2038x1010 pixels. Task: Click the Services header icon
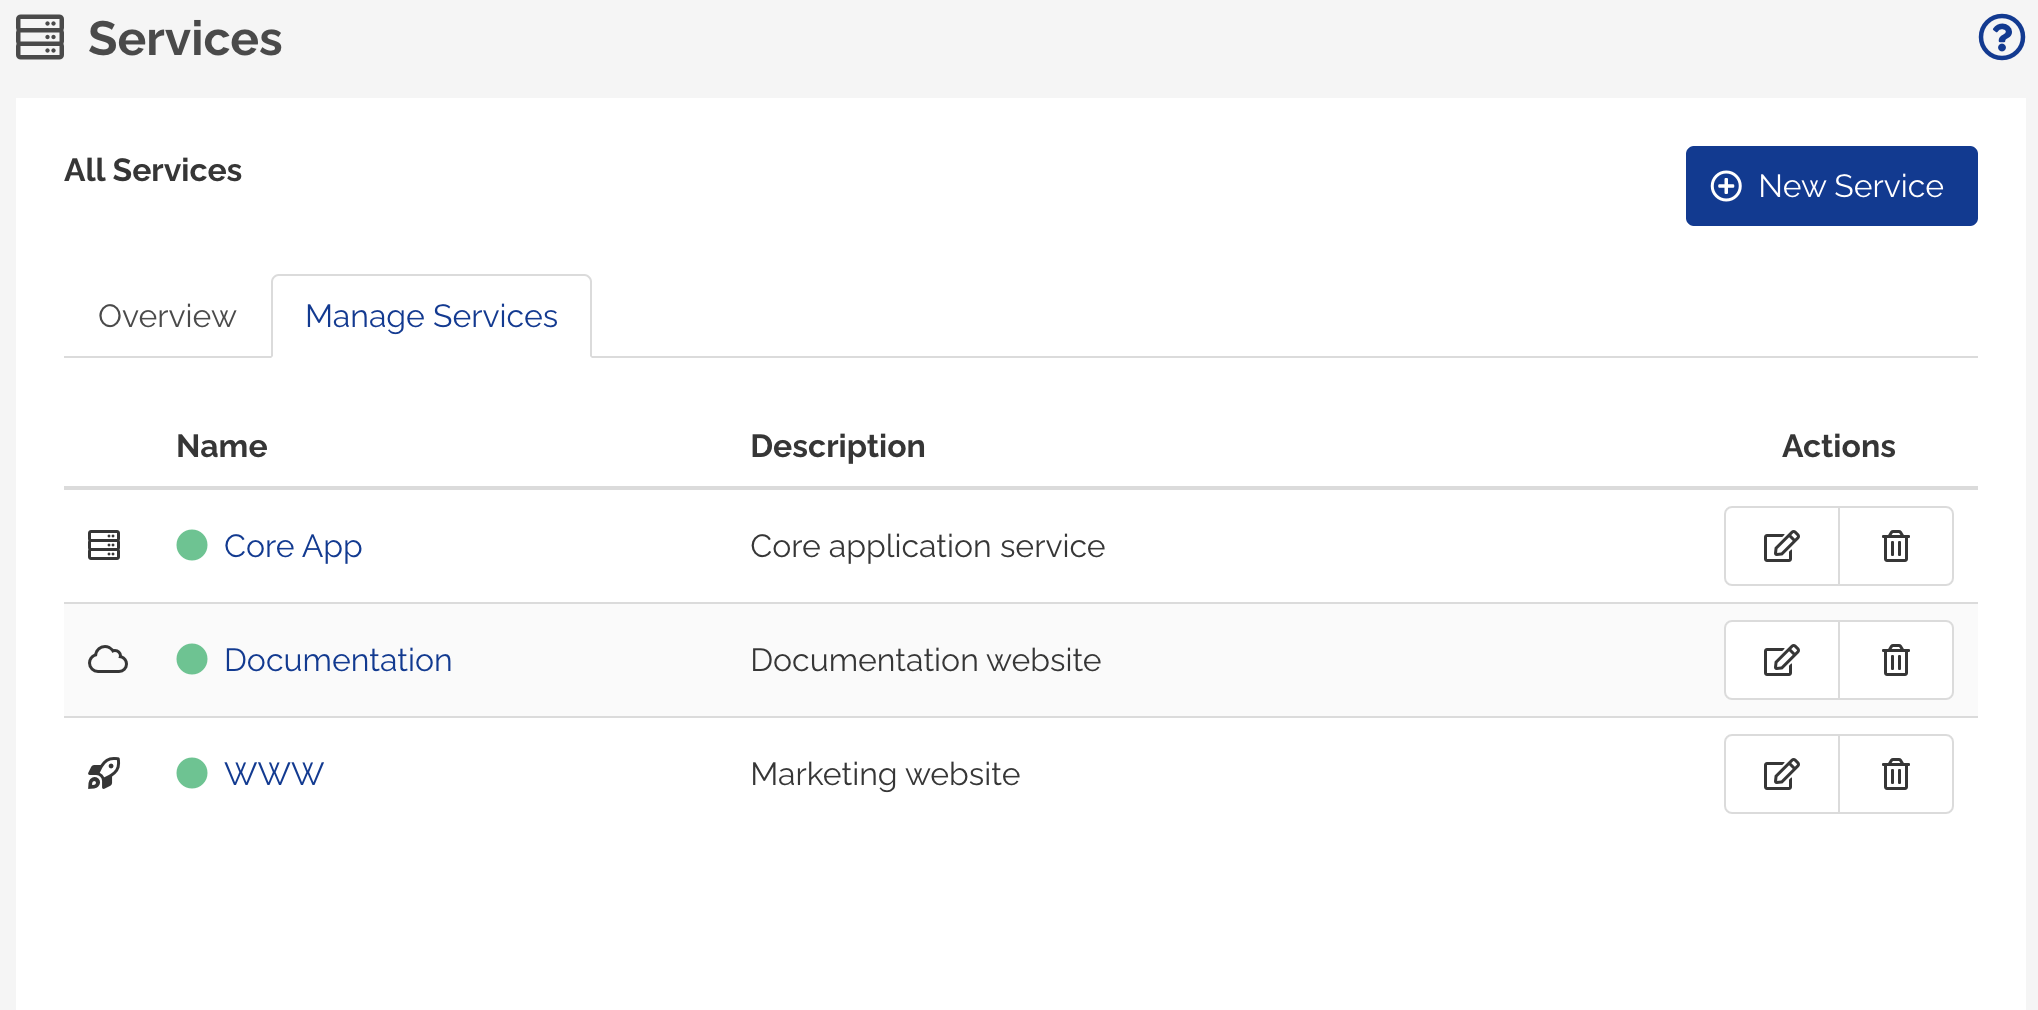40,38
